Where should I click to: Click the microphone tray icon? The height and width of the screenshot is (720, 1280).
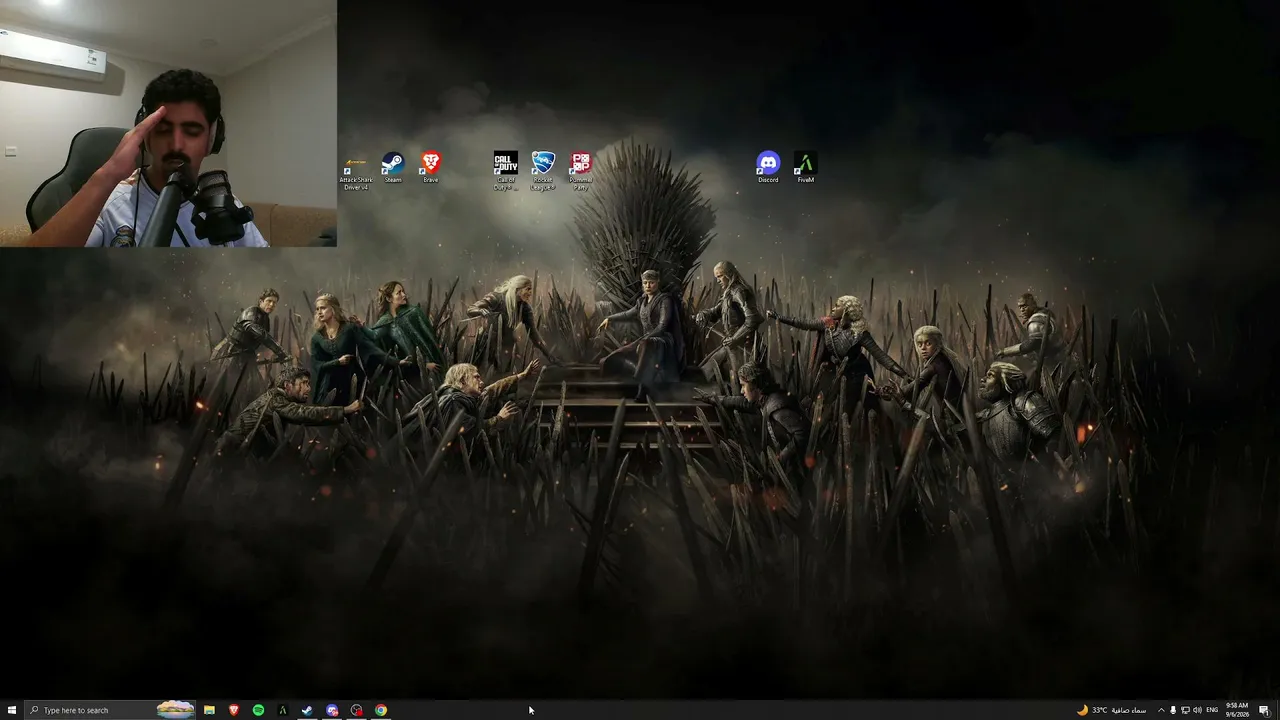1173,710
